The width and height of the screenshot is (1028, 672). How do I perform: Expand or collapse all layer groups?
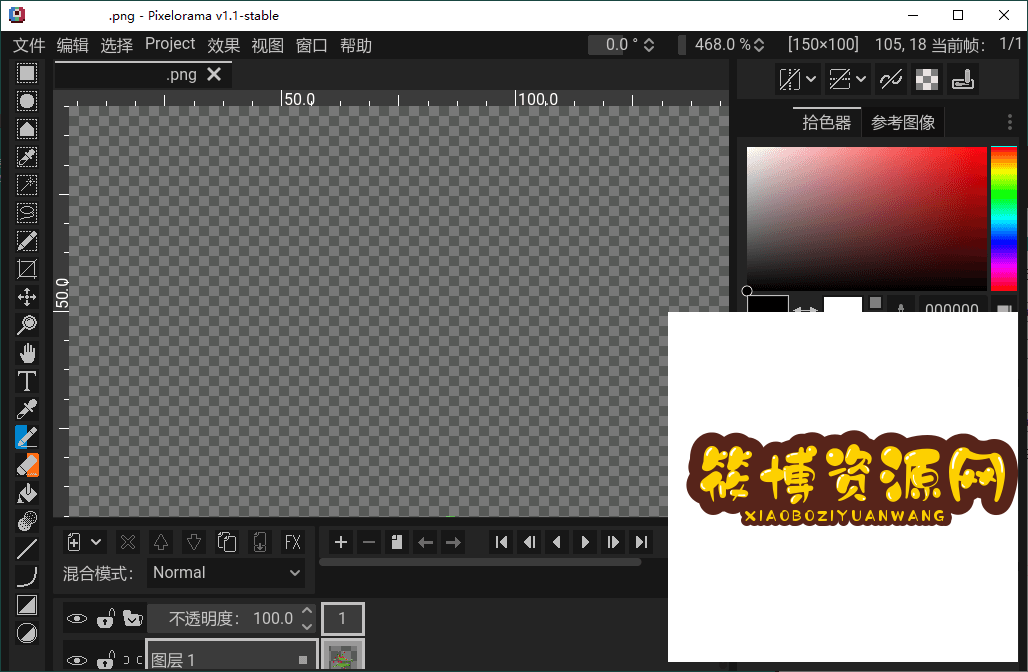(133, 618)
